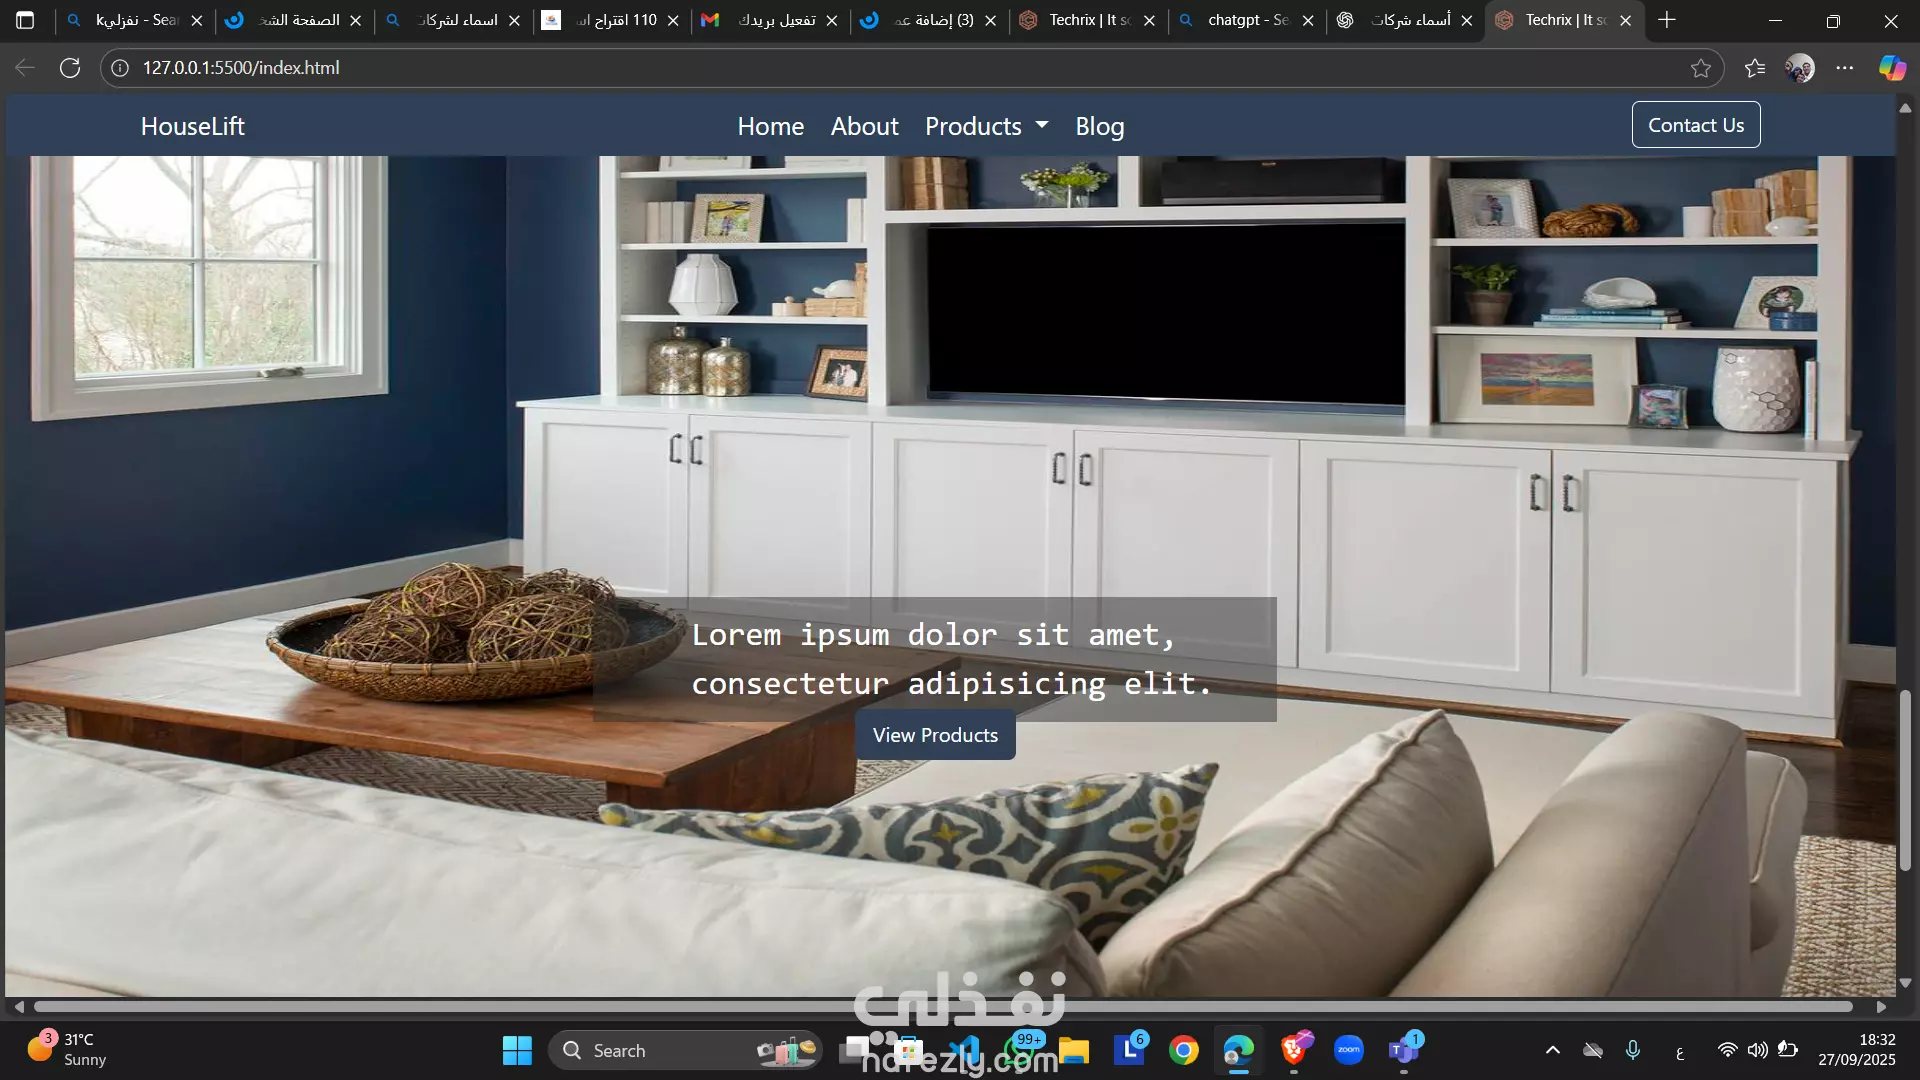Open the tab actions menu icon
Screen dimensions: 1920x1080
click(x=25, y=20)
